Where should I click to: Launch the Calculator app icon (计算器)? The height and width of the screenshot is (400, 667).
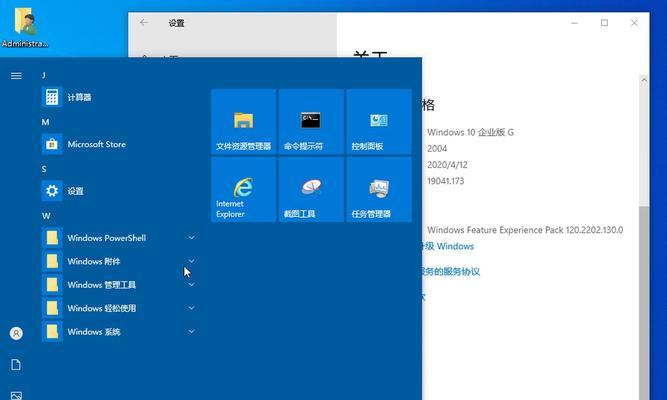click(52, 97)
